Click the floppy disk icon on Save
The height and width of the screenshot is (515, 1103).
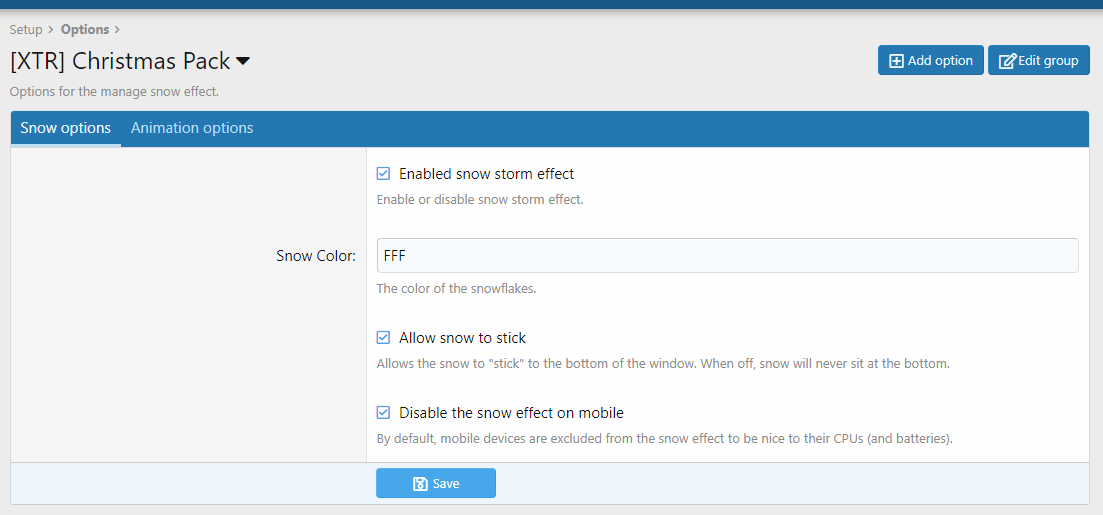(x=421, y=484)
